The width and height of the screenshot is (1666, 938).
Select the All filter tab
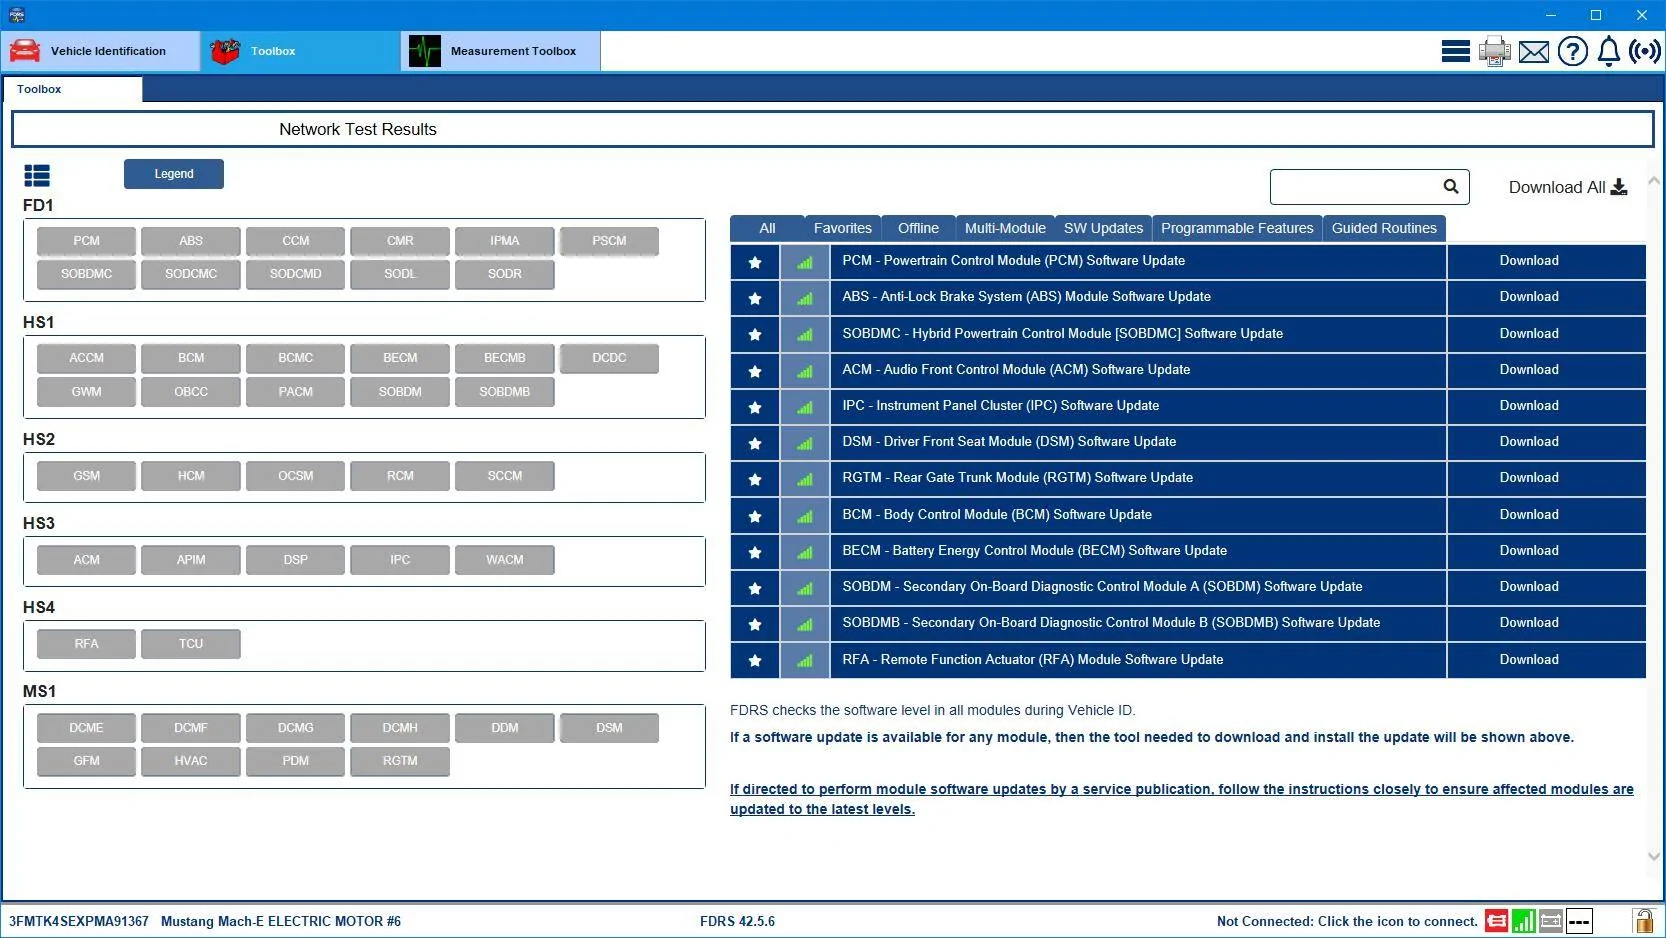[x=767, y=228]
